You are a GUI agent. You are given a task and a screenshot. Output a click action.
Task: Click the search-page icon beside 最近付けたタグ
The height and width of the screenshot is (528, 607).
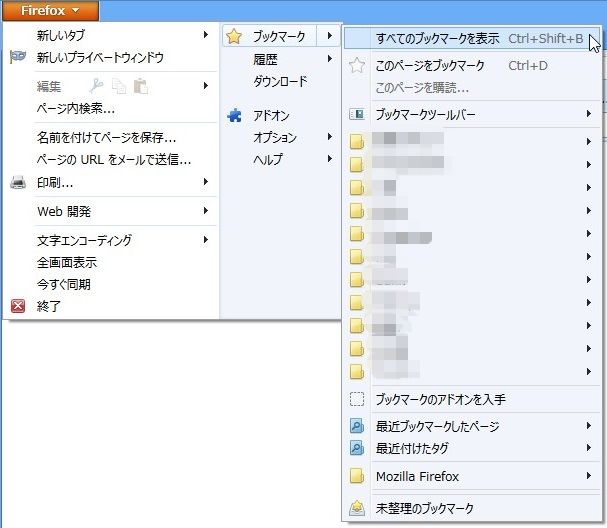tap(357, 448)
